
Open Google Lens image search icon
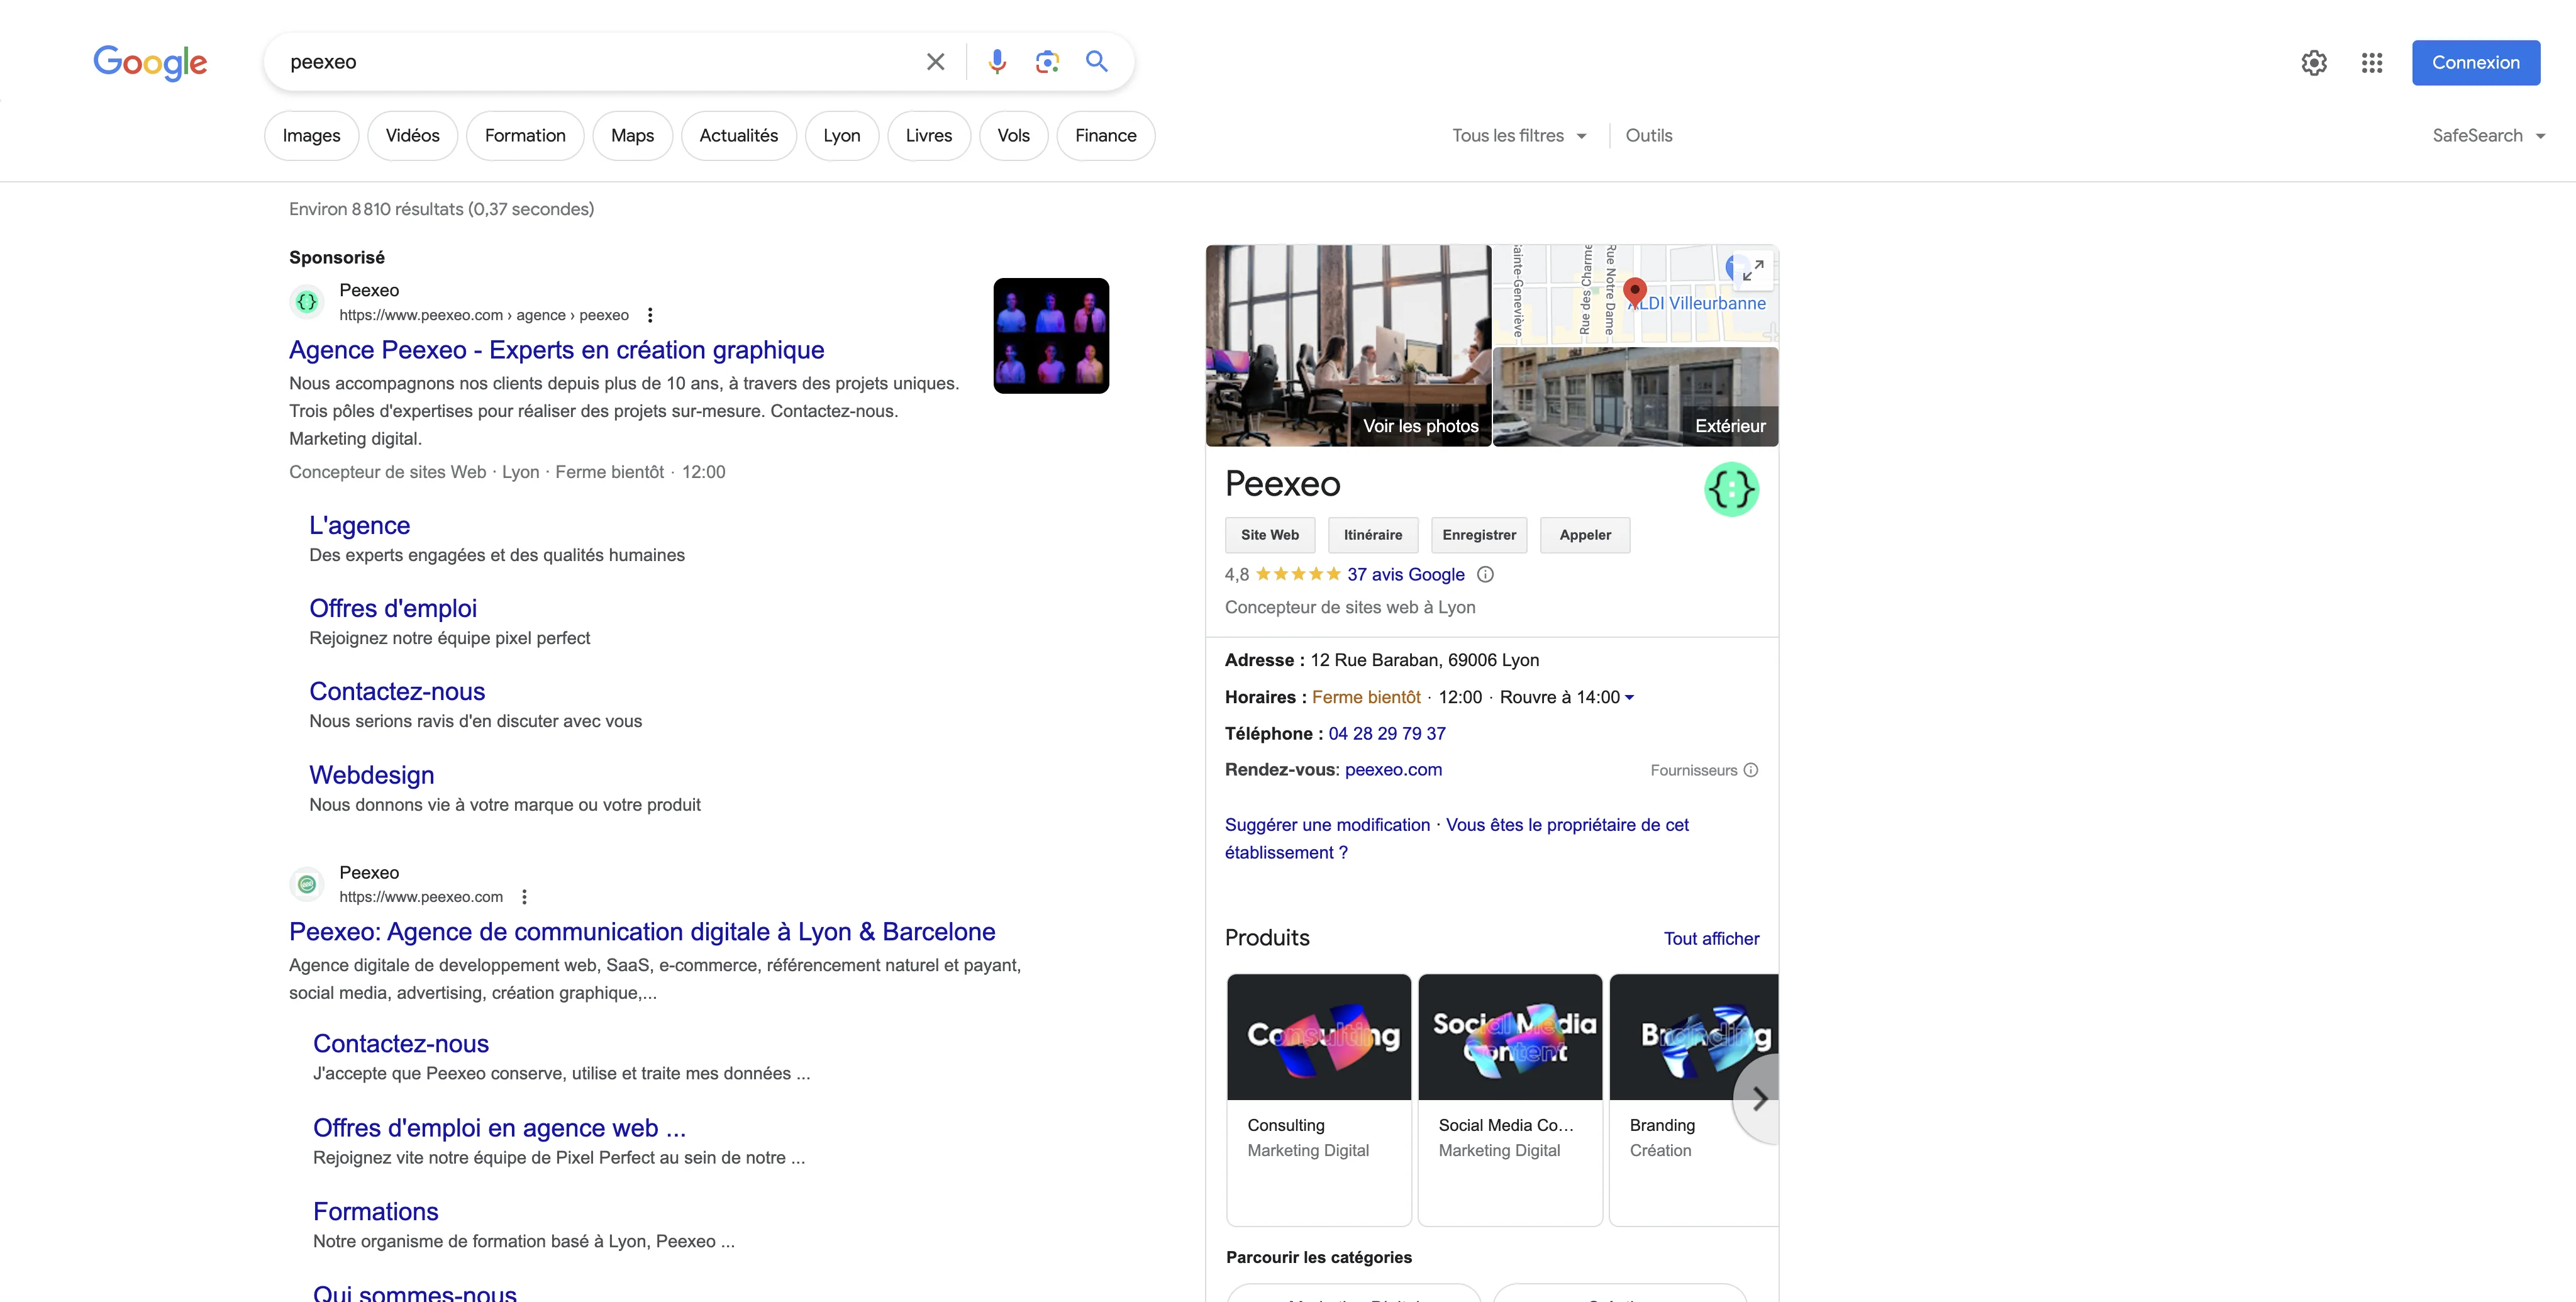1047,62
